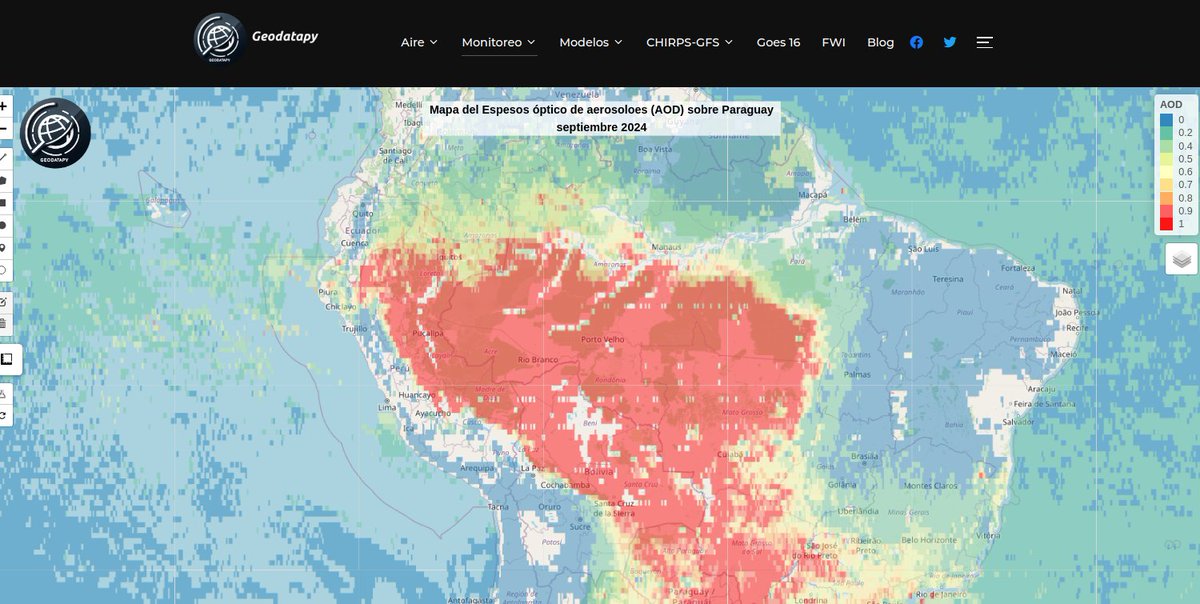
Task: Expand the Aire dropdown menu
Action: click(419, 42)
